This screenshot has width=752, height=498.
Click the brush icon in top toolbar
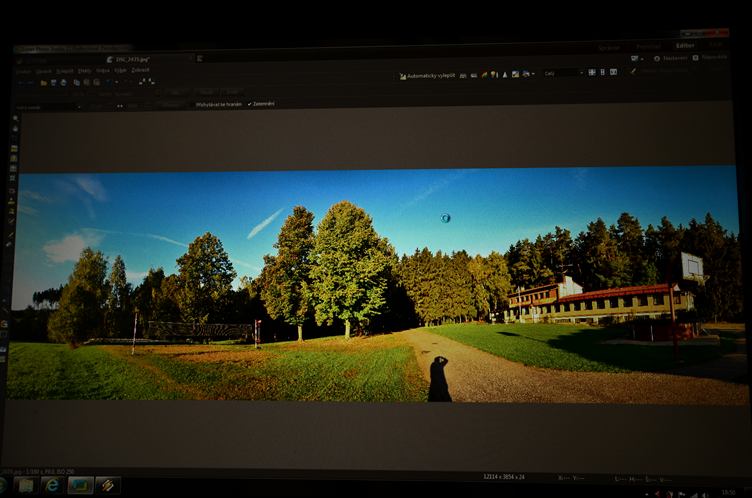coord(633,71)
